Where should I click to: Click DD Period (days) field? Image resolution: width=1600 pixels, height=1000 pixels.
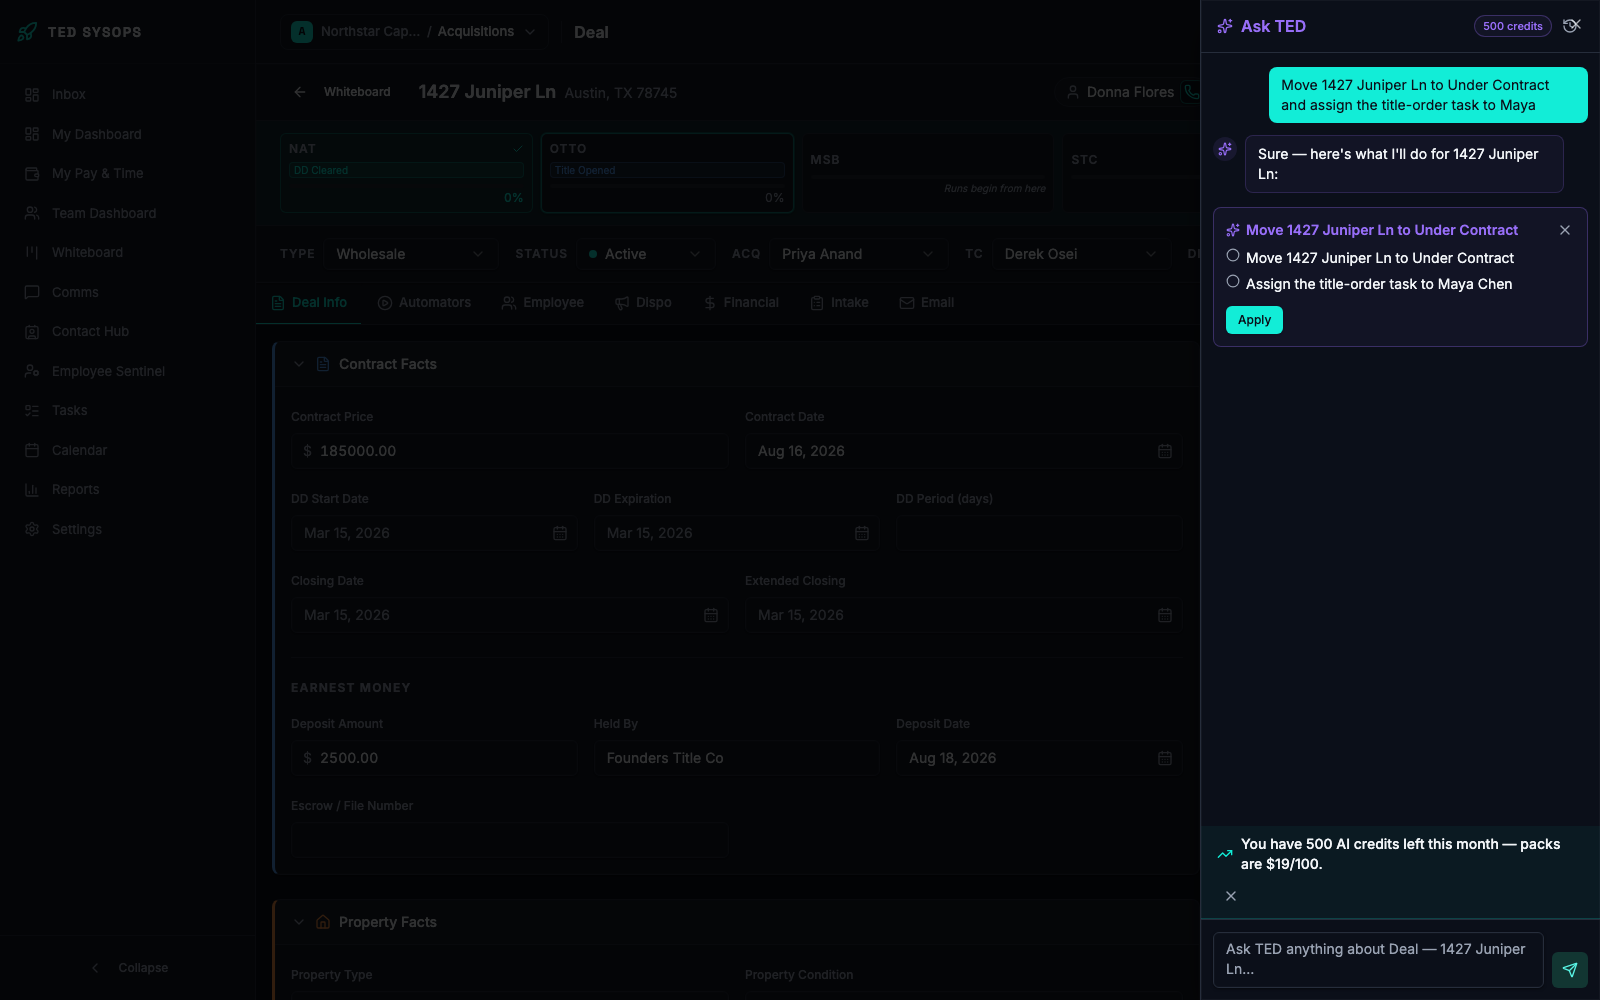[1038, 533]
